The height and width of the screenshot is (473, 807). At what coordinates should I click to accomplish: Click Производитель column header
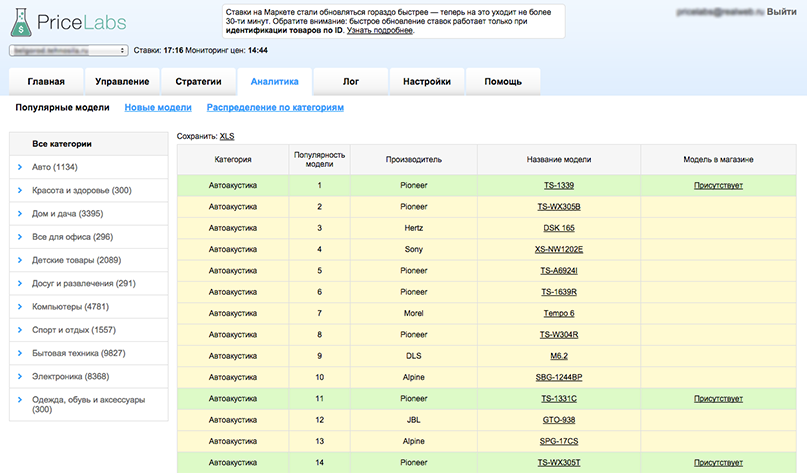[414, 160]
